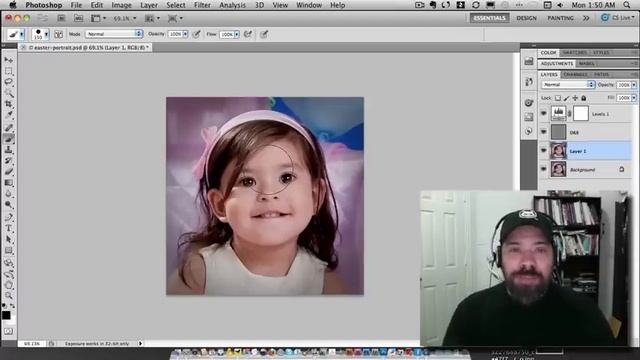The image size is (640, 360).
Task: Launch Mini Bridge from application bar
Action: (78, 18)
